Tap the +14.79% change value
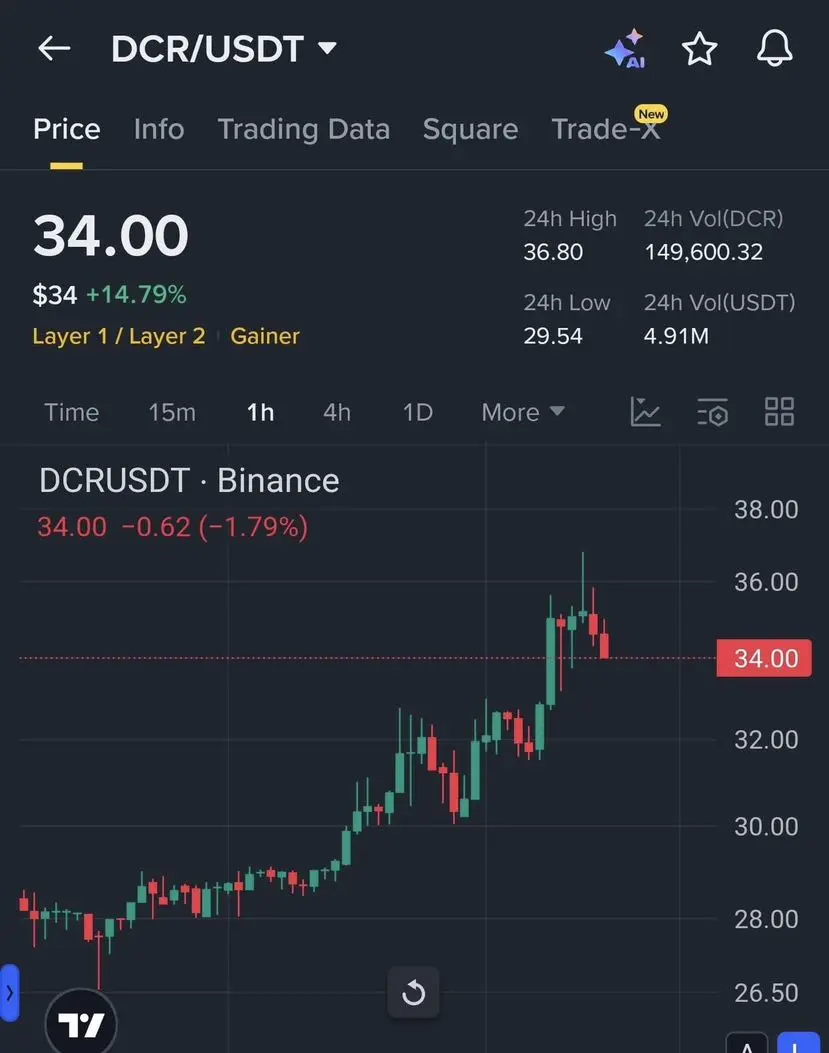The height and width of the screenshot is (1053, 829). (x=136, y=295)
